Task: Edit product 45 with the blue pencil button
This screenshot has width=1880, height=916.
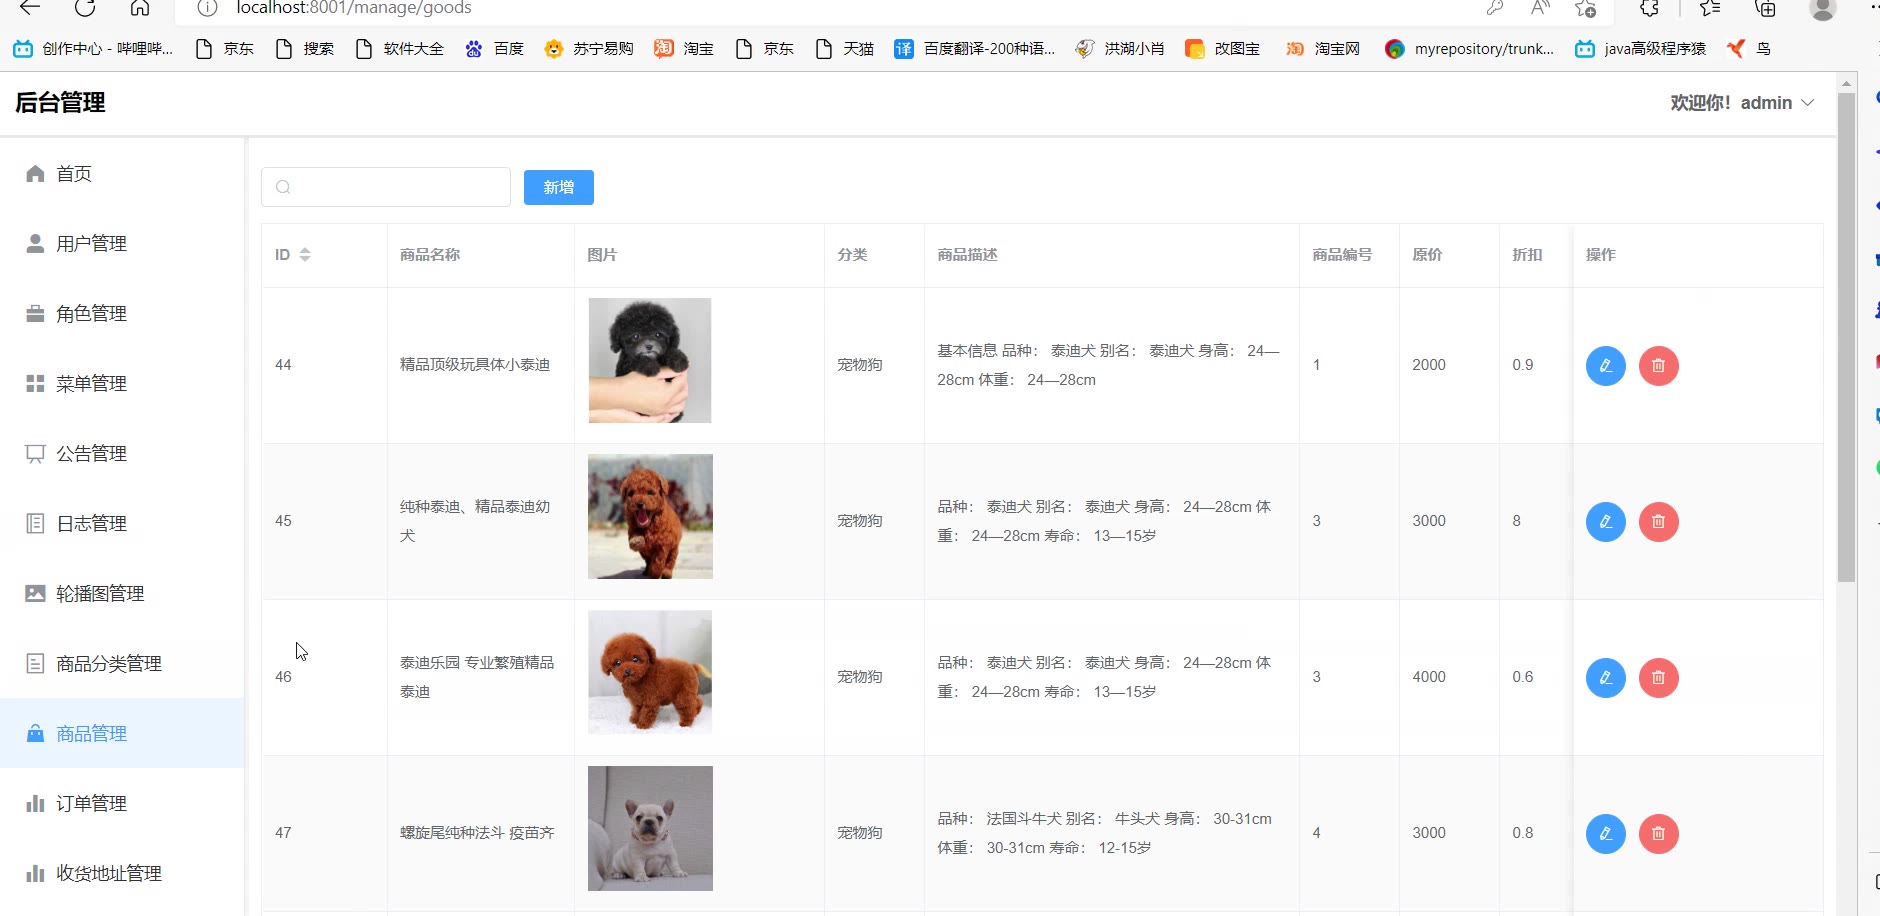Action: (x=1605, y=521)
